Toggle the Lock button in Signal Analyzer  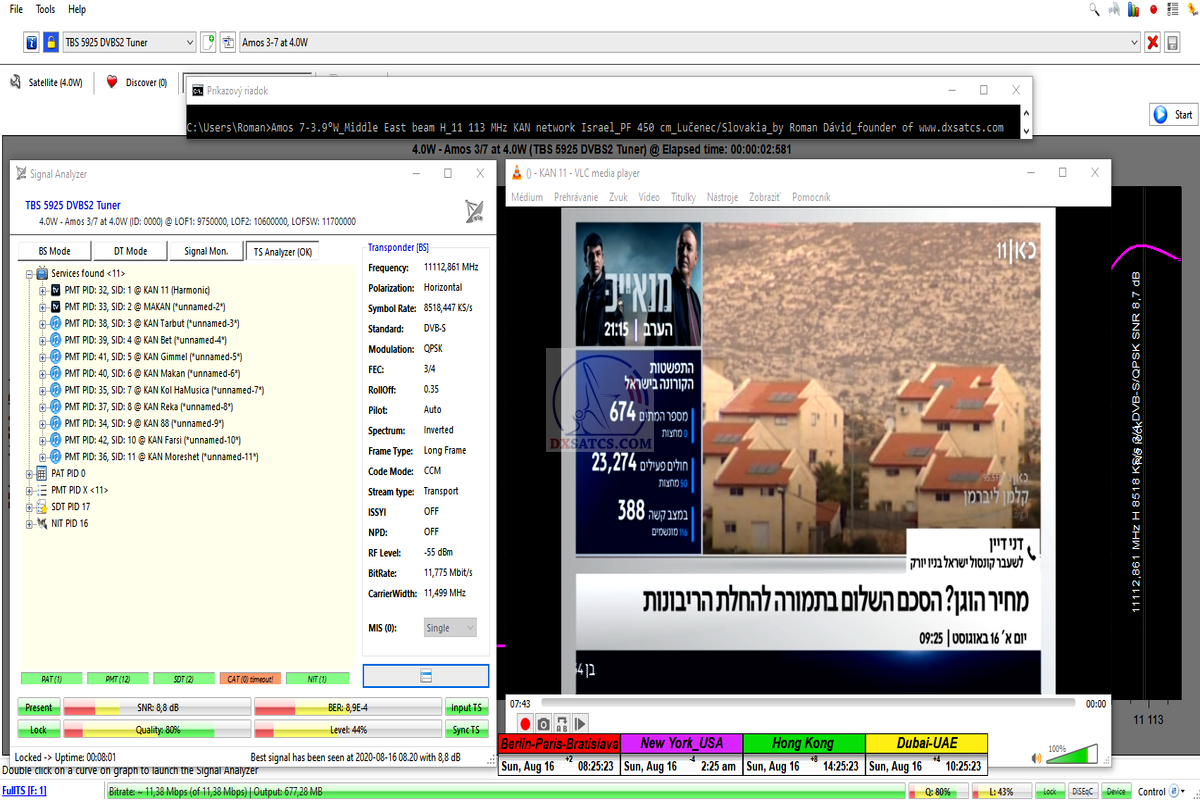click(39, 730)
